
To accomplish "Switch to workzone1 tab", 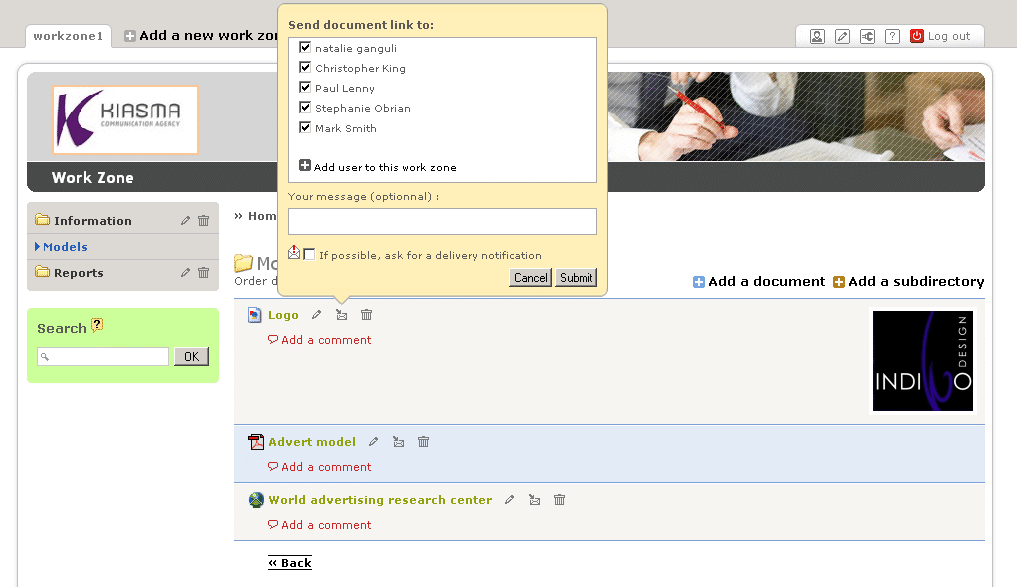I will tap(68, 36).
